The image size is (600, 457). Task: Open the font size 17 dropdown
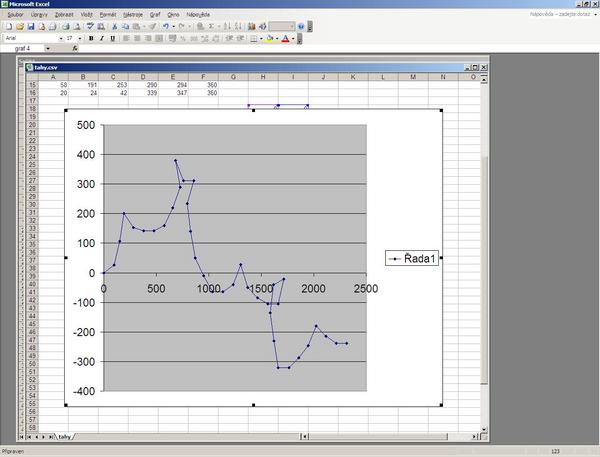80,38
